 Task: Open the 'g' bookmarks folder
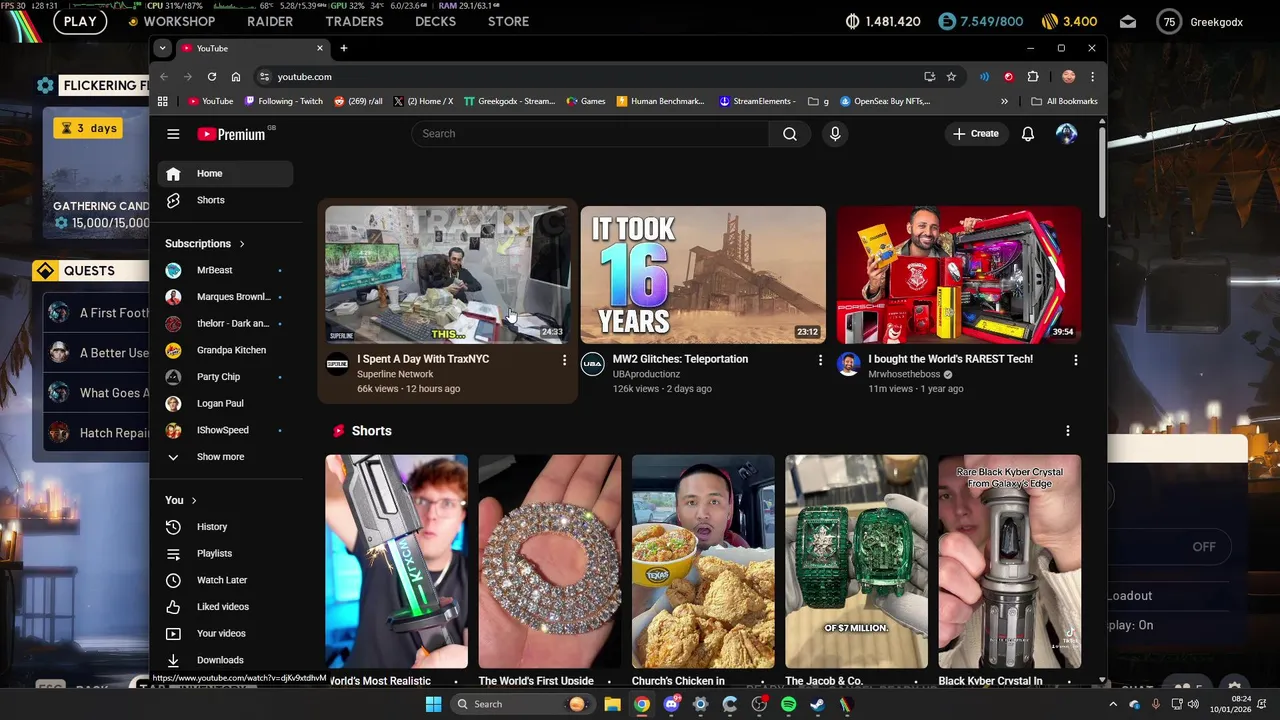(819, 101)
